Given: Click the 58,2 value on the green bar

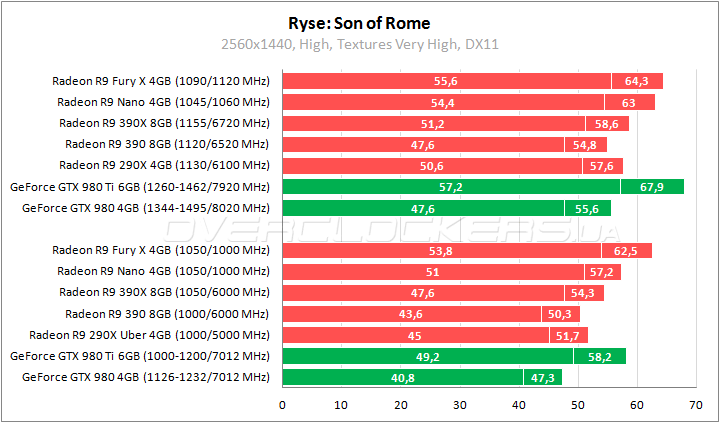Looking at the screenshot, I should click(x=599, y=356).
